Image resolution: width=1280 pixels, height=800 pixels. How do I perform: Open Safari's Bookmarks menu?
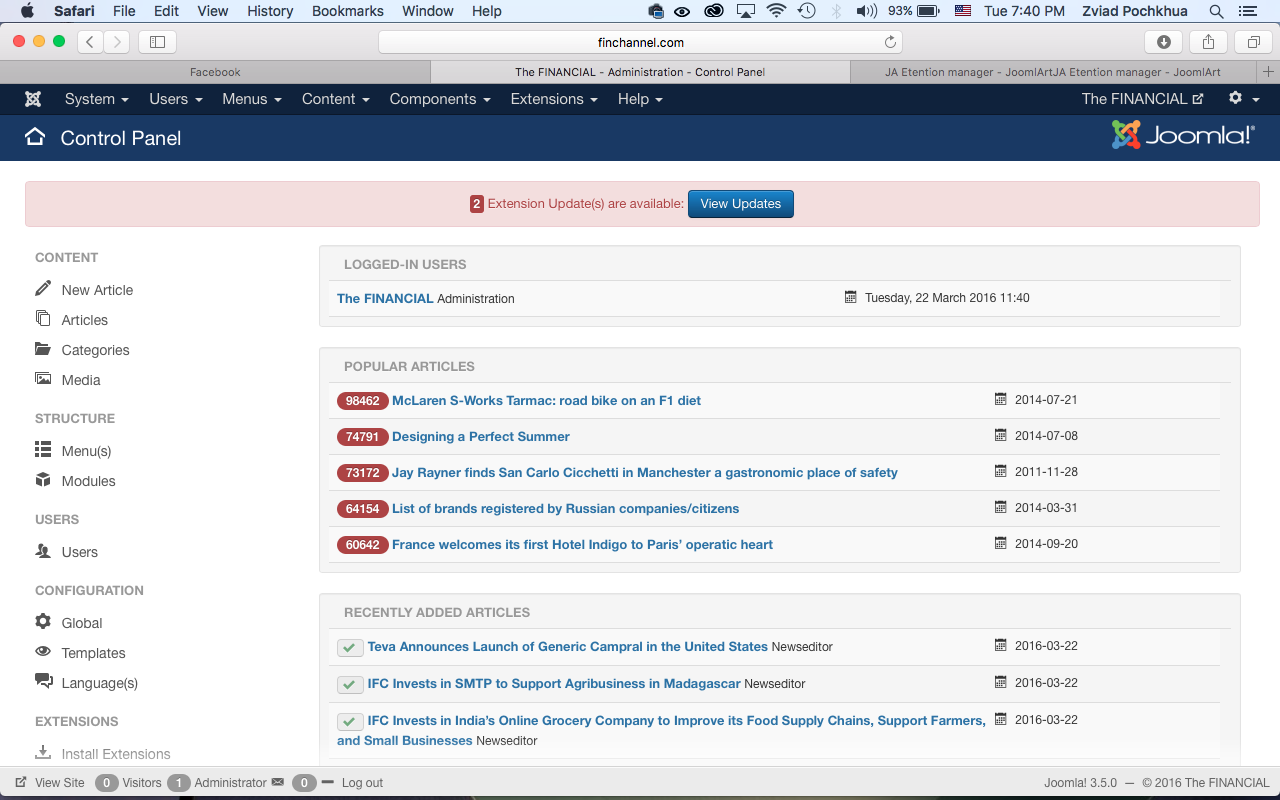coord(348,11)
